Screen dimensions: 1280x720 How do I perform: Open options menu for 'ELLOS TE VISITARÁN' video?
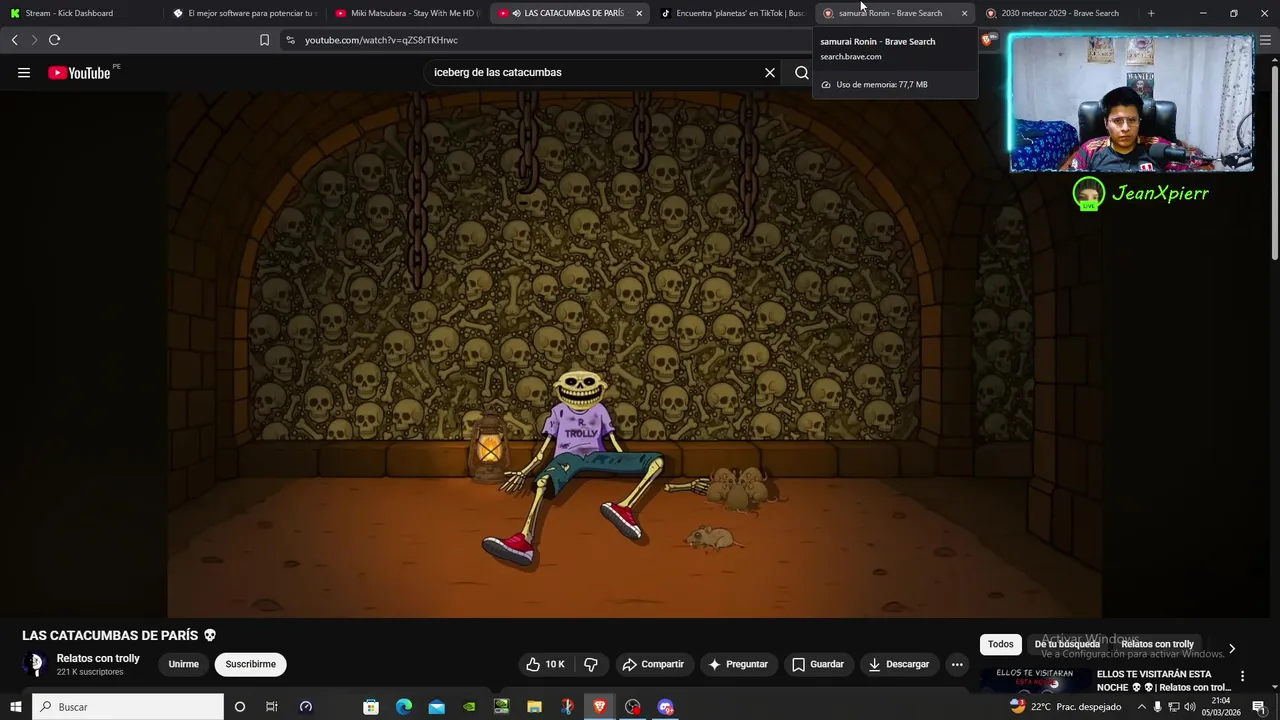pos(1242,676)
